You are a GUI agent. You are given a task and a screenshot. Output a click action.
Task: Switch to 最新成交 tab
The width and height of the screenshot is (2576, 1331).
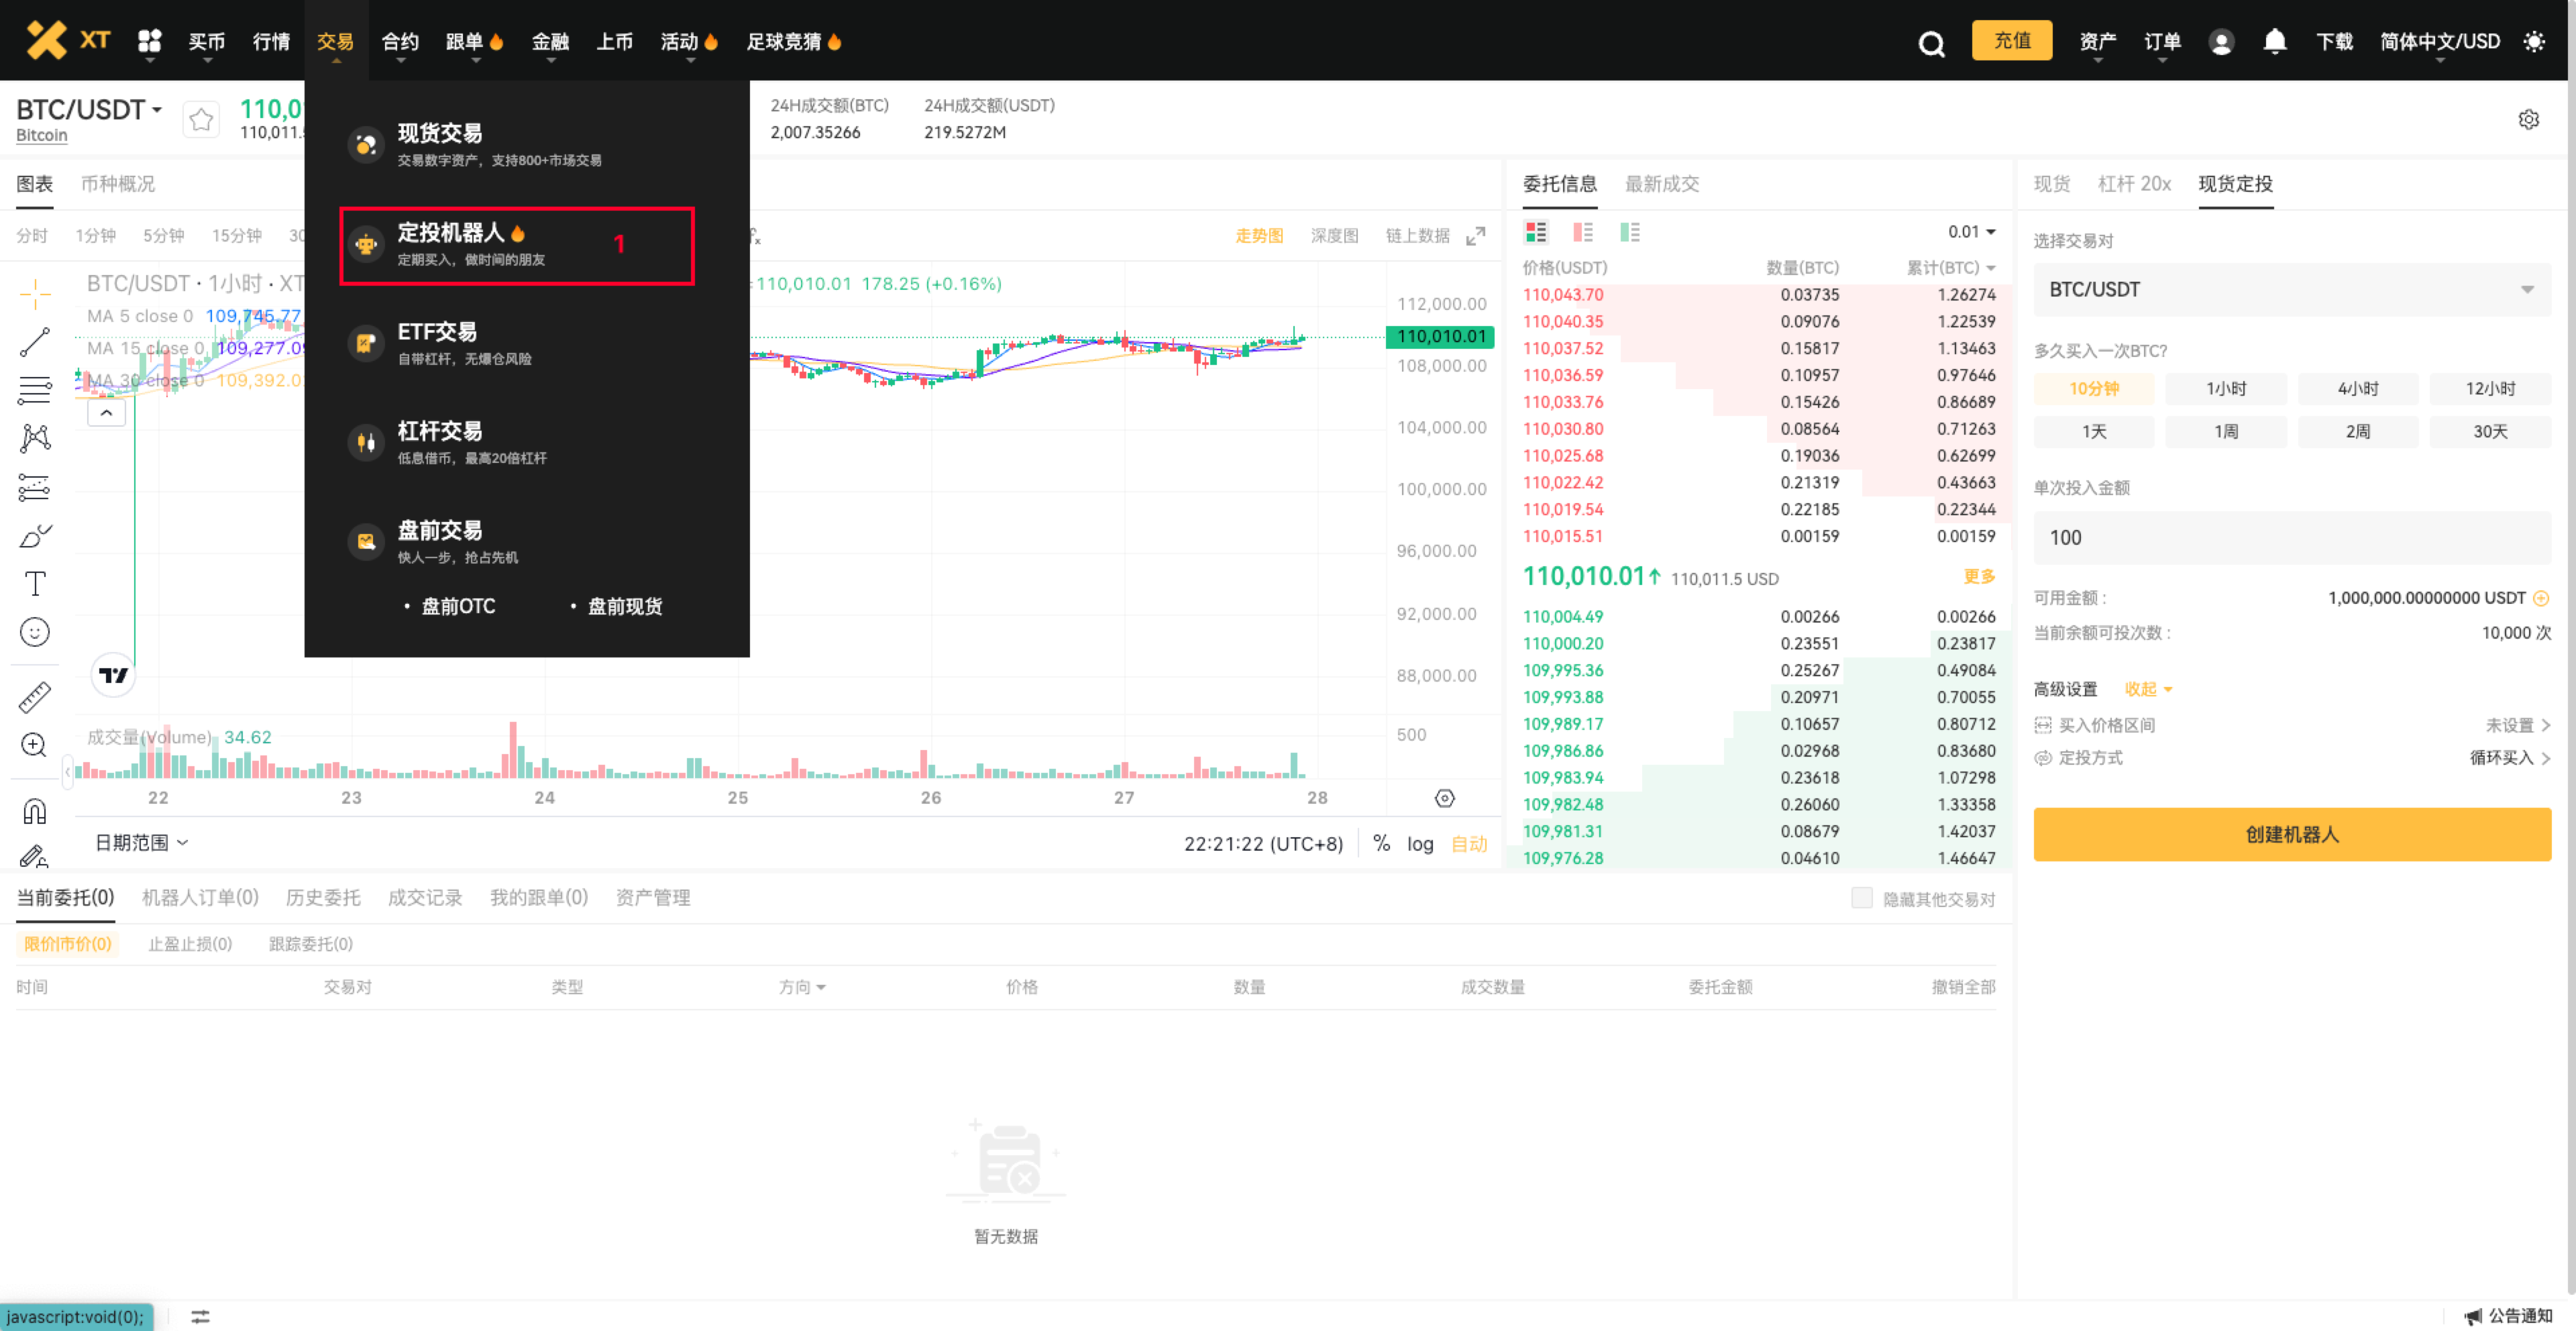click(x=1661, y=184)
